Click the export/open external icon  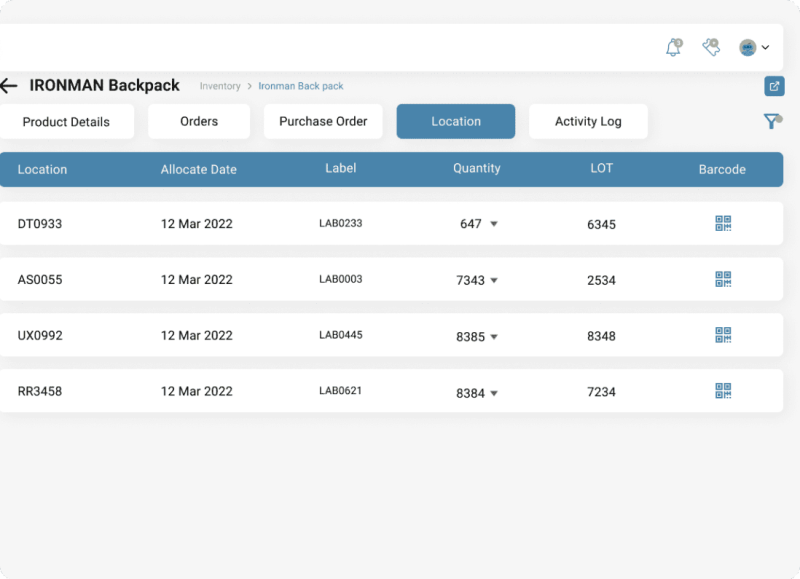tap(774, 86)
